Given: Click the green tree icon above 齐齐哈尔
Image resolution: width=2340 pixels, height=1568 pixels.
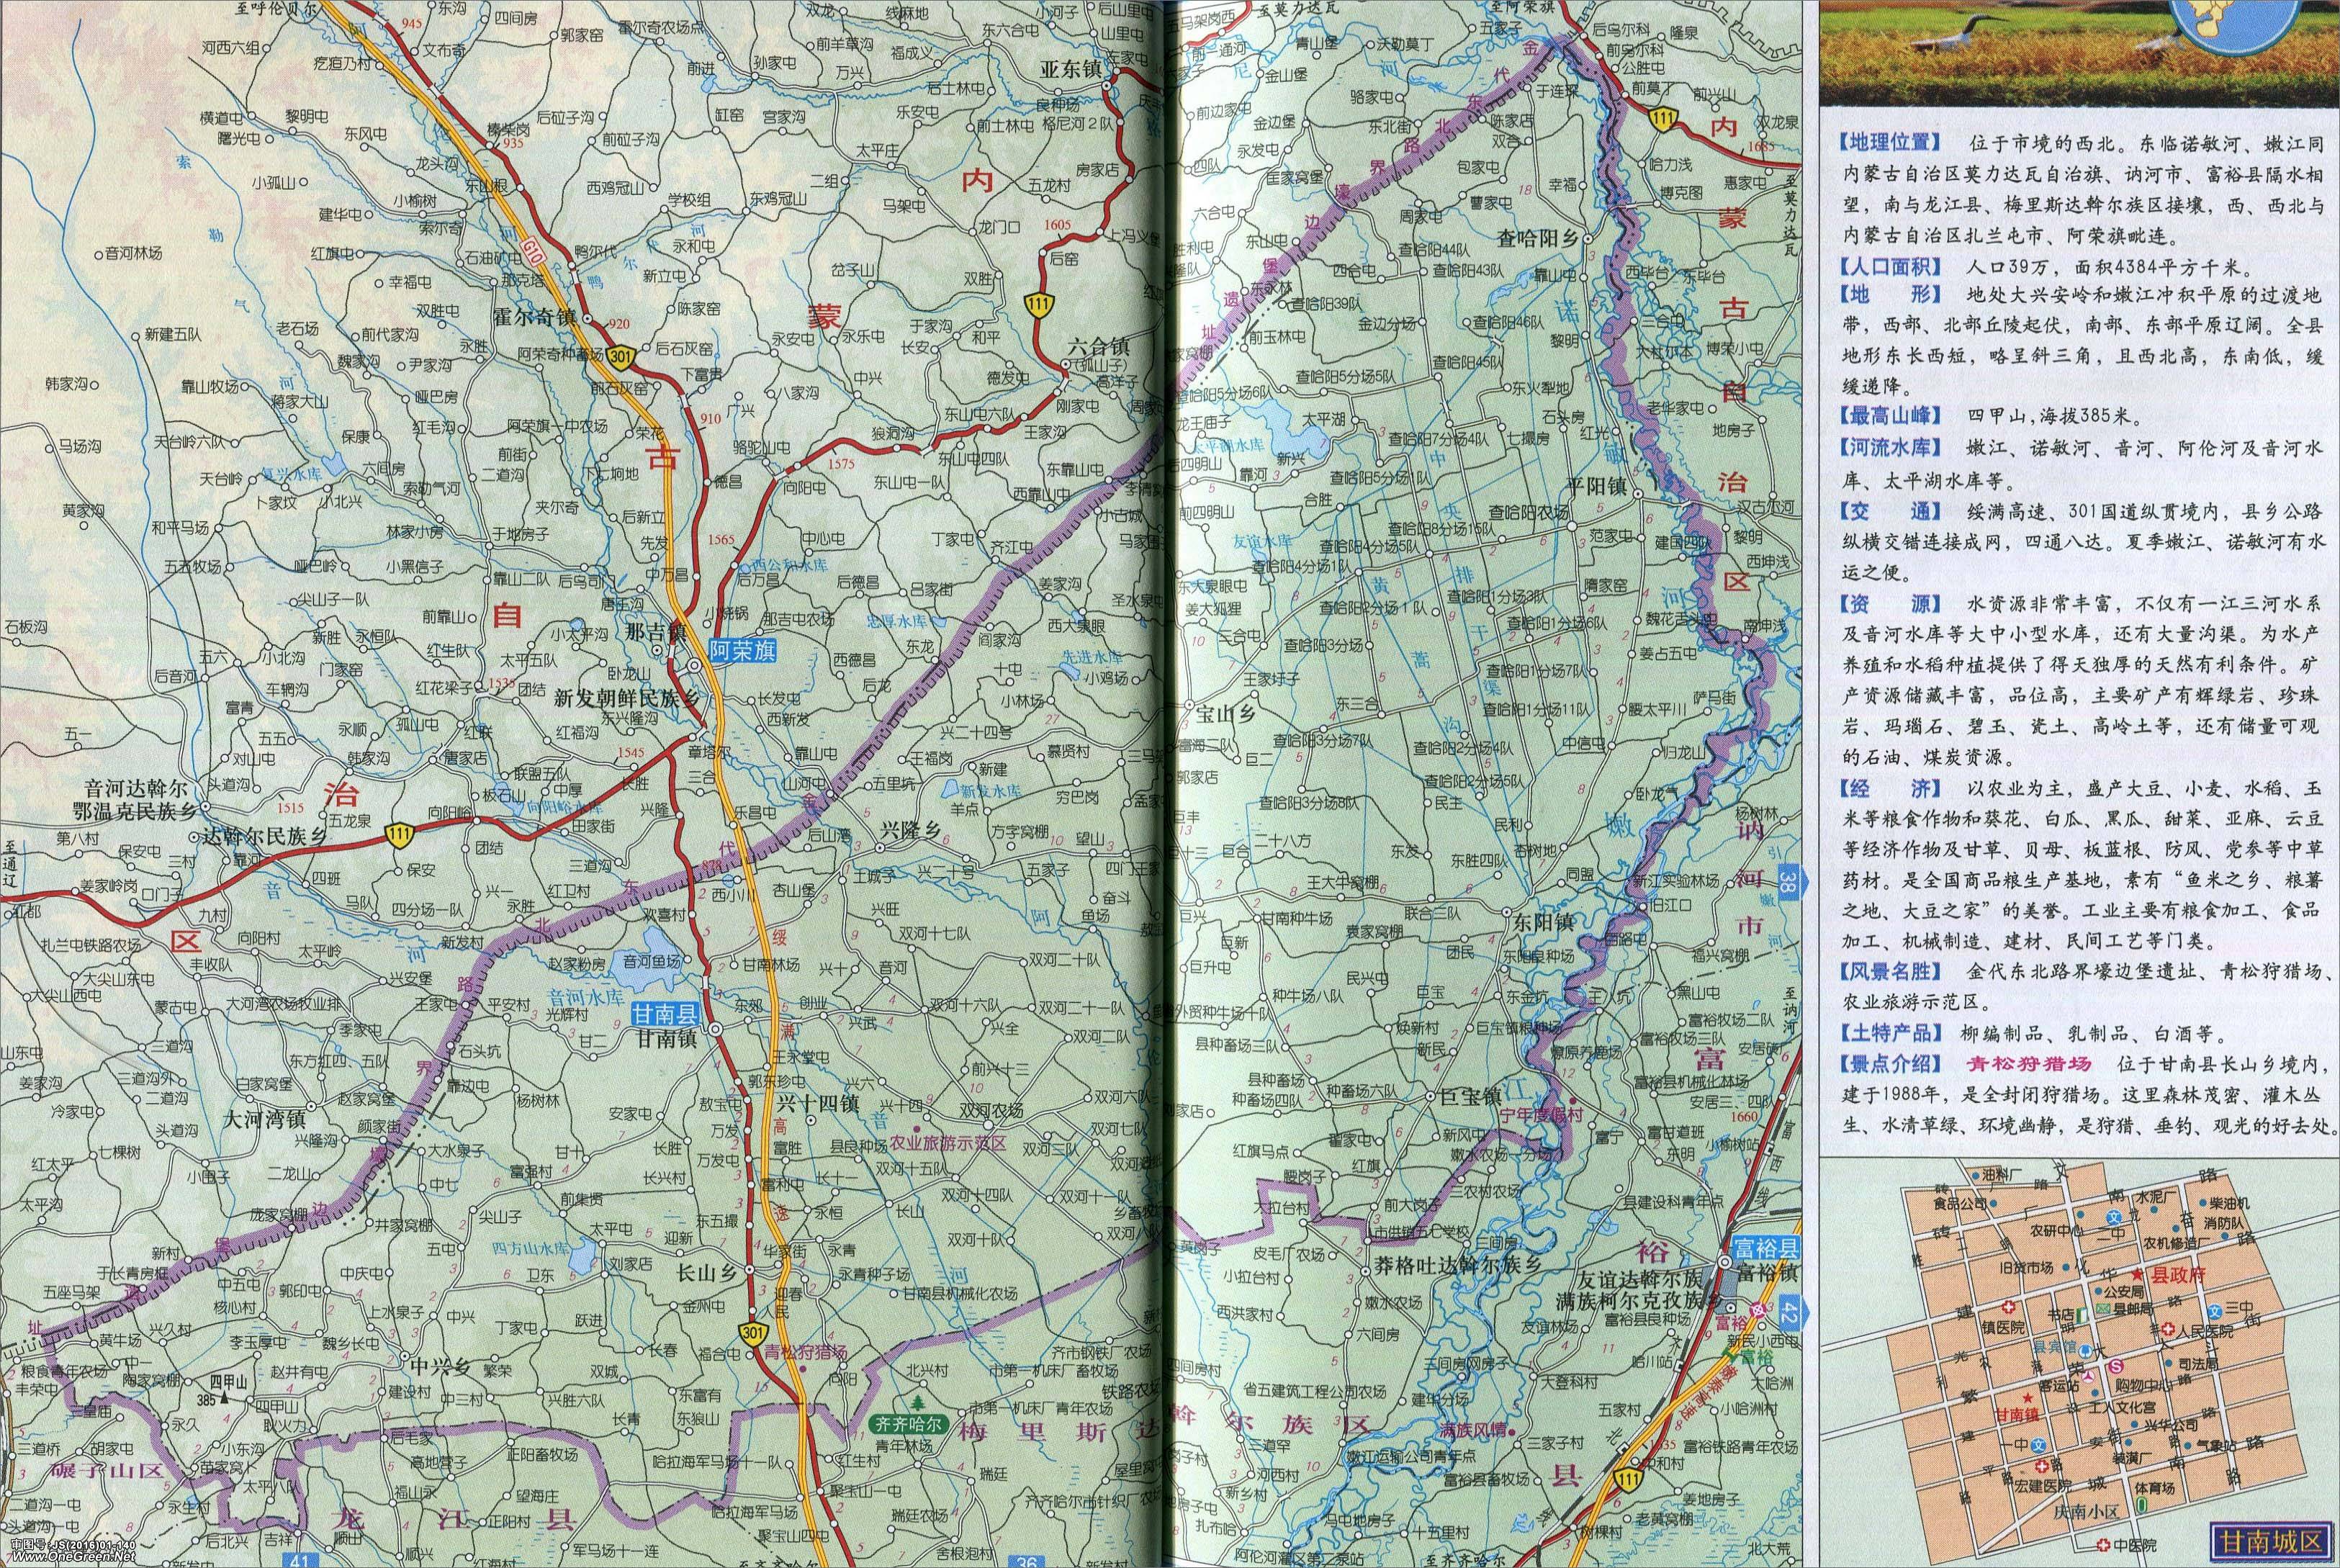Looking at the screenshot, I should (917, 1403).
